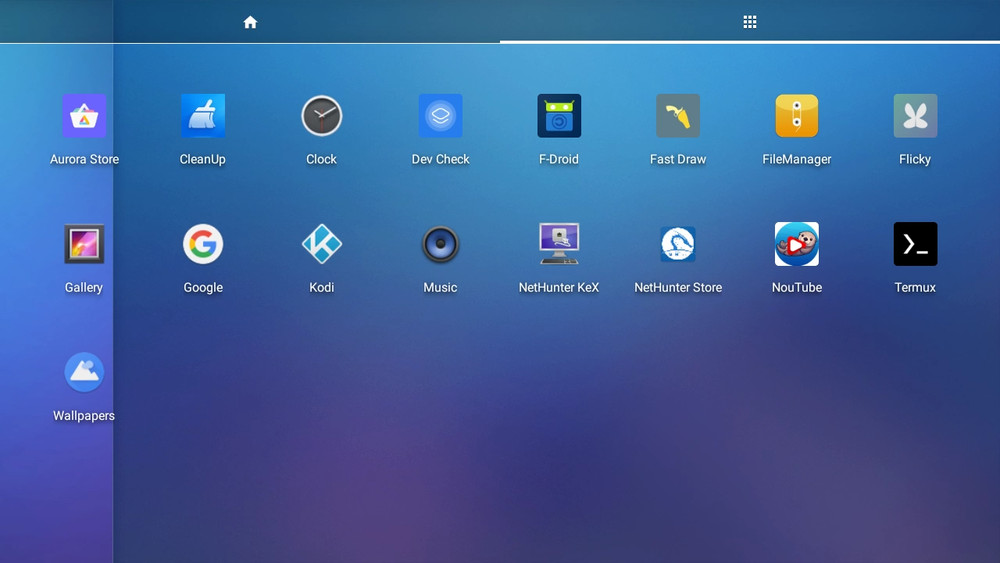The image size is (1000, 563).
Task: Open the Kodi app icon
Action: [x=321, y=244]
